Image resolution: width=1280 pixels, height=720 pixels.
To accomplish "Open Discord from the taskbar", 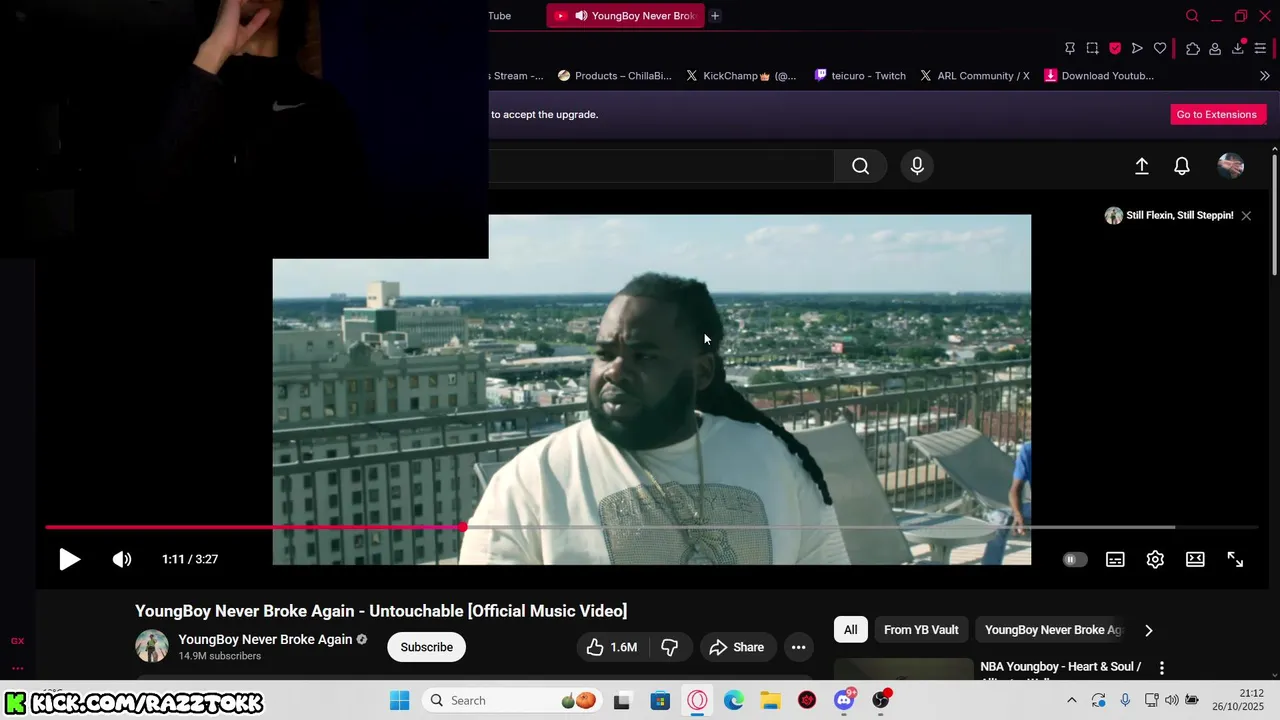I will 844,700.
